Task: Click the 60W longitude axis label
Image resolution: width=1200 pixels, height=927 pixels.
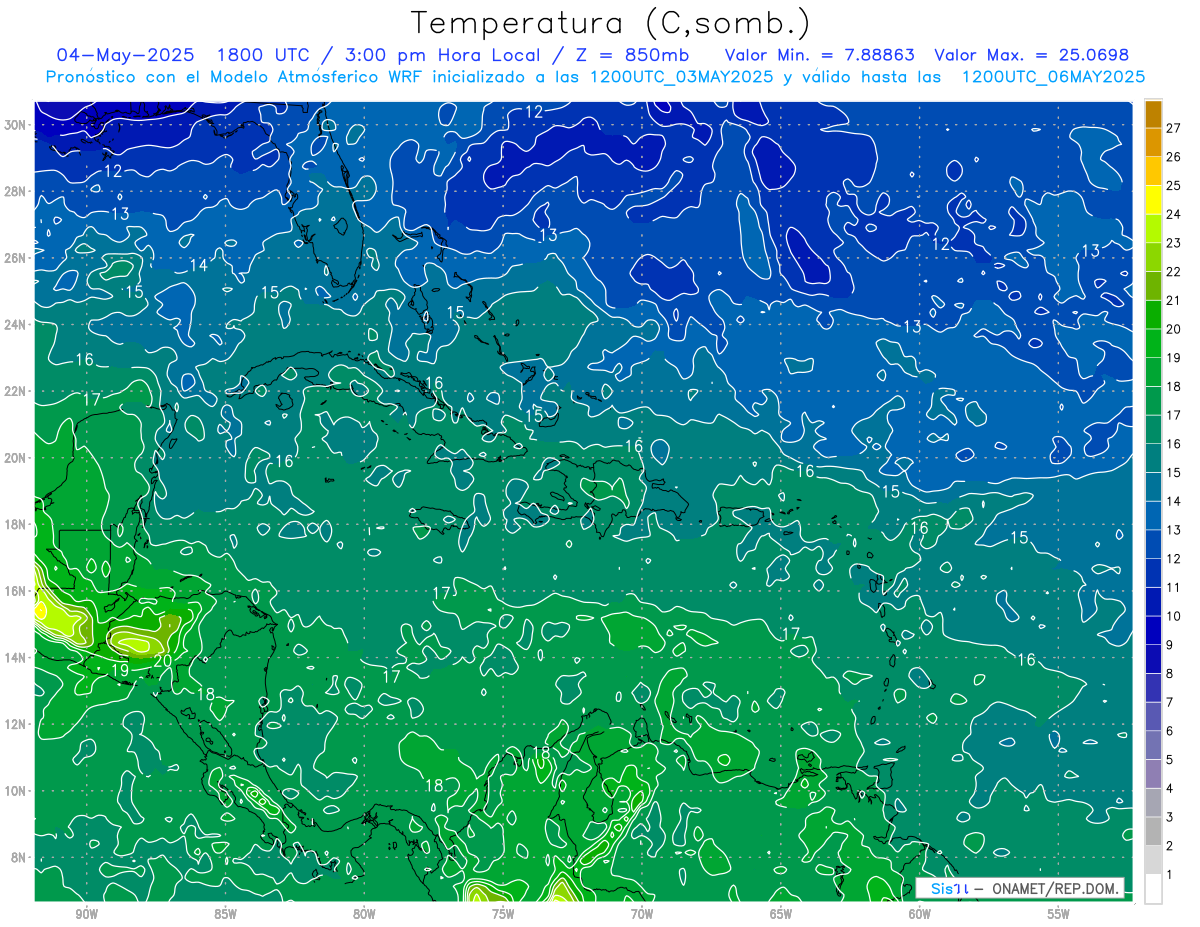Action: tap(920, 914)
